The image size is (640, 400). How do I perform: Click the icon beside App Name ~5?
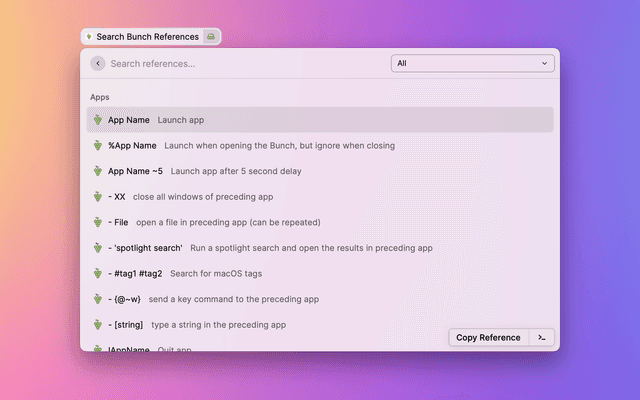[x=97, y=171]
